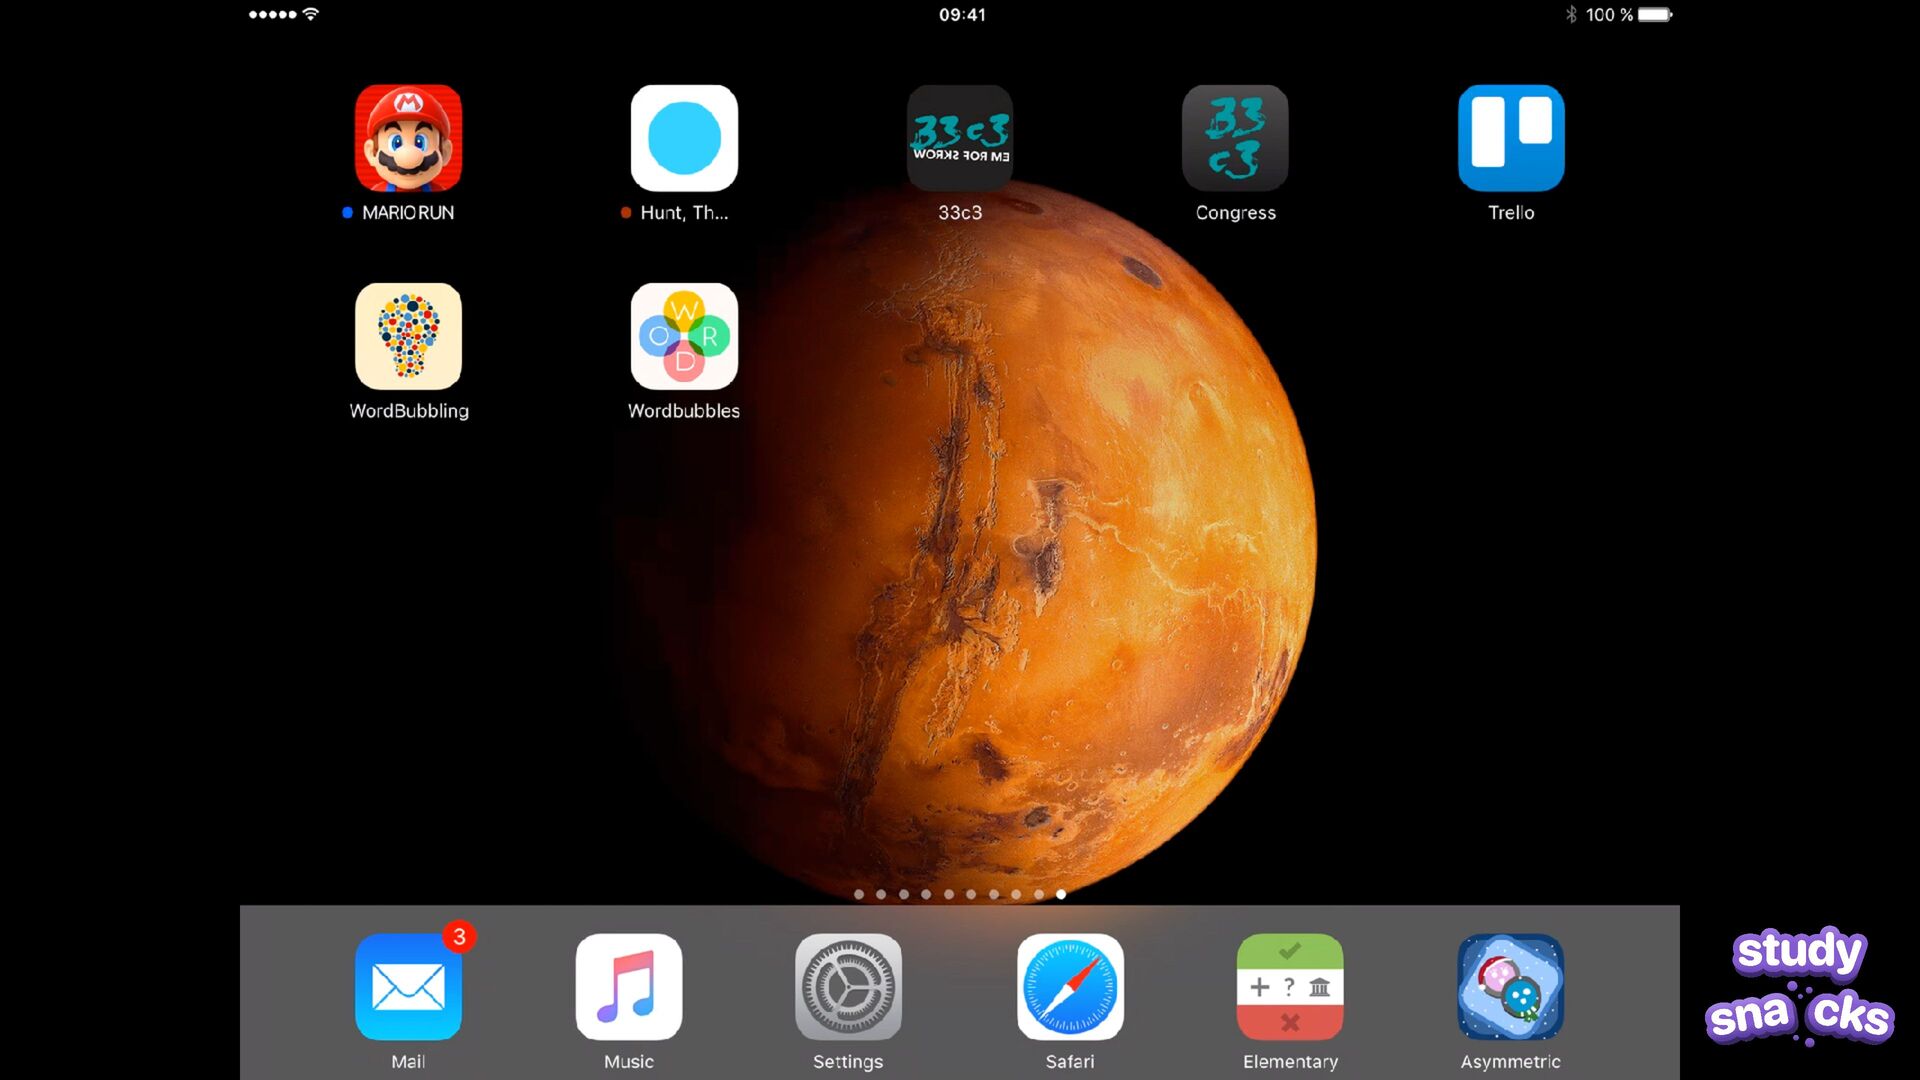Tap the clock in status bar
The height and width of the screenshot is (1080, 1920).
[962, 15]
